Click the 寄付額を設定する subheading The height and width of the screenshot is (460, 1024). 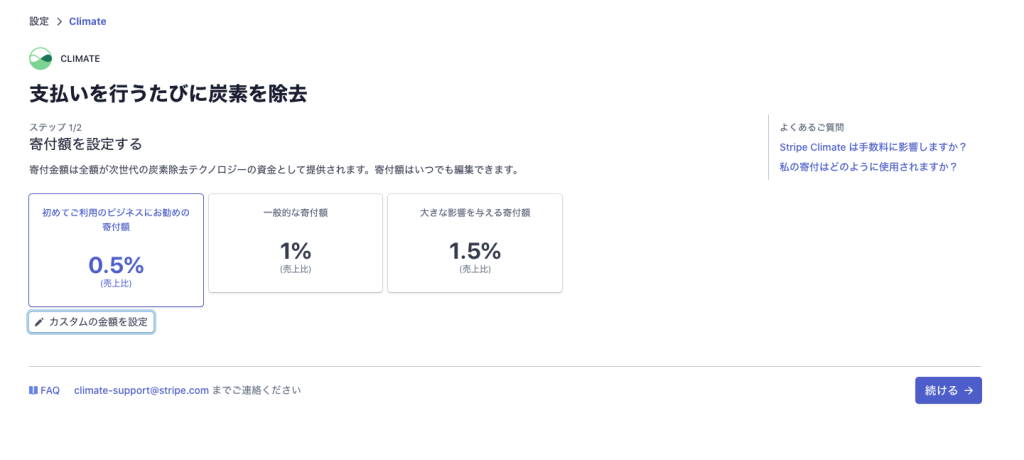pyautogui.click(x=86, y=144)
